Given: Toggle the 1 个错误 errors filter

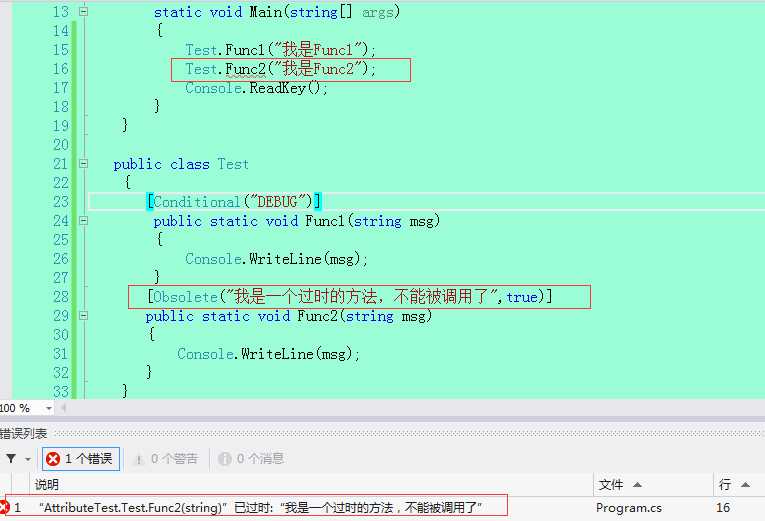Looking at the screenshot, I should tap(81, 459).
